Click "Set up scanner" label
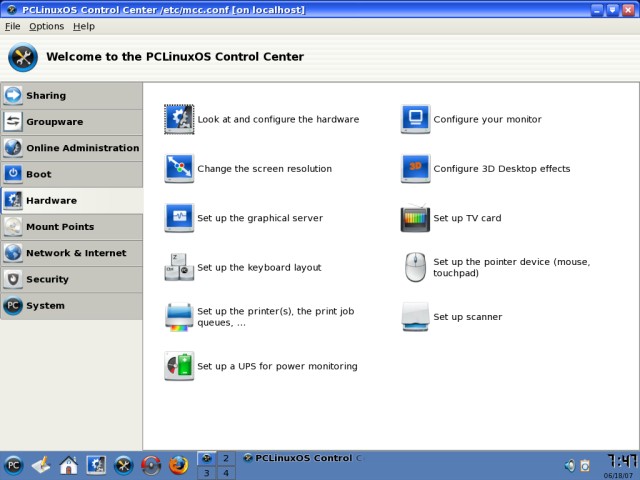 (468, 317)
